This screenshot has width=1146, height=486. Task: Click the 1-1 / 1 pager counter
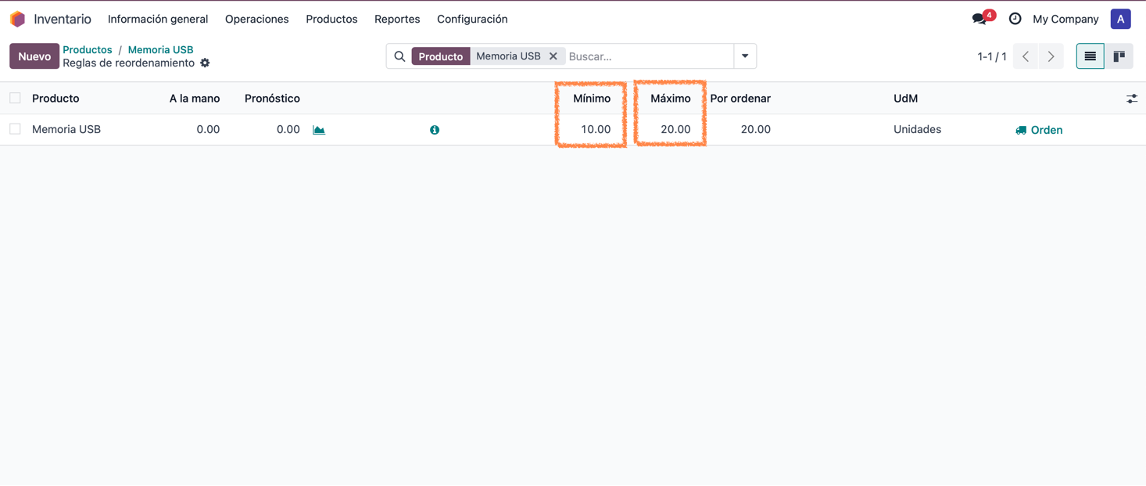pyautogui.click(x=992, y=56)
